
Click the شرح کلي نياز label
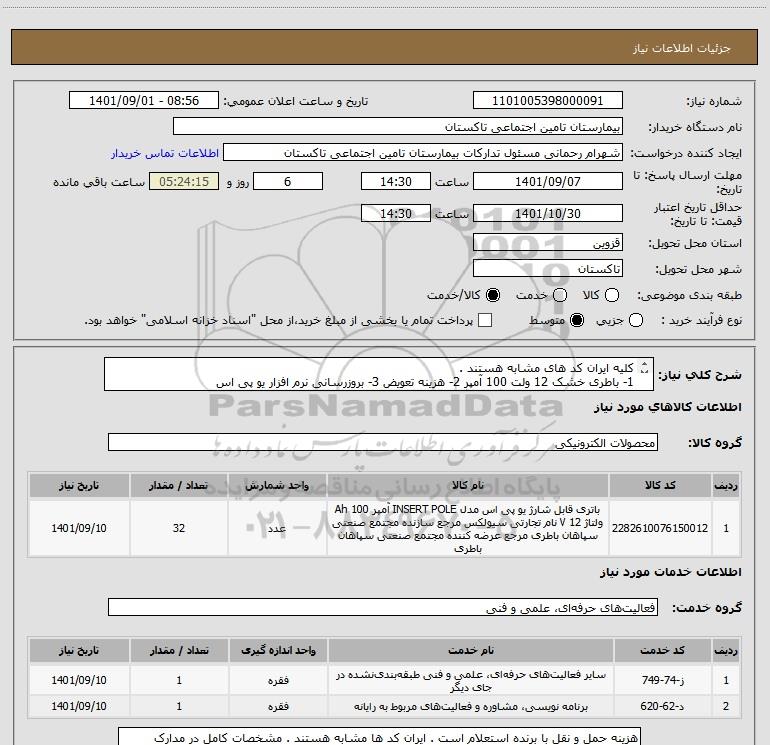pos(699,375)
